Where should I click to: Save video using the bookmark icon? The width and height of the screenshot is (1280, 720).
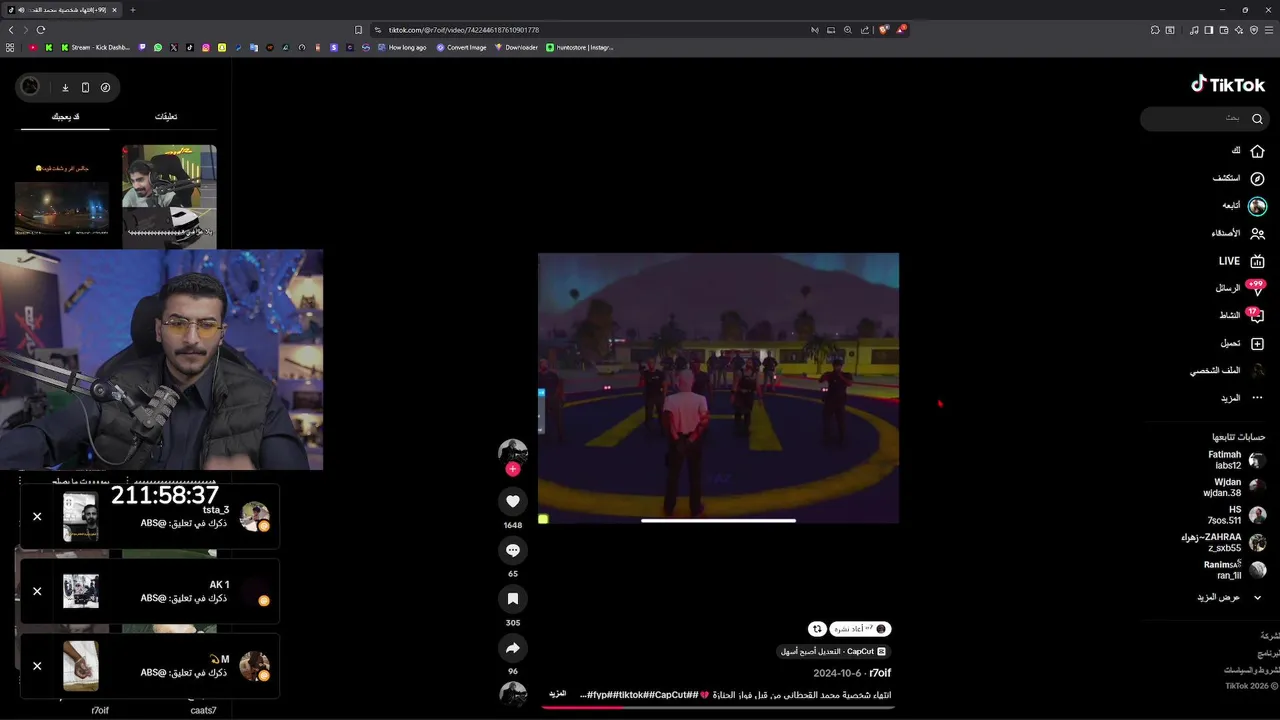click(513, 599)
